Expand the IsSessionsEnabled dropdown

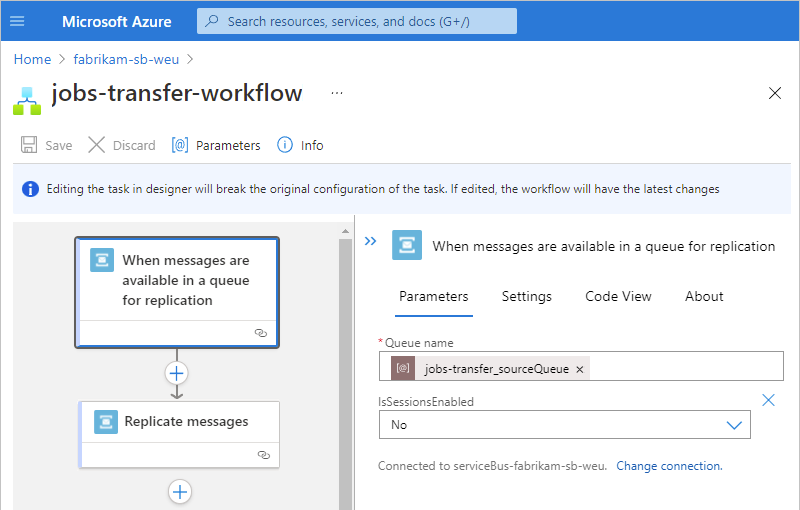pyautogui.click(x=734, y=425)
